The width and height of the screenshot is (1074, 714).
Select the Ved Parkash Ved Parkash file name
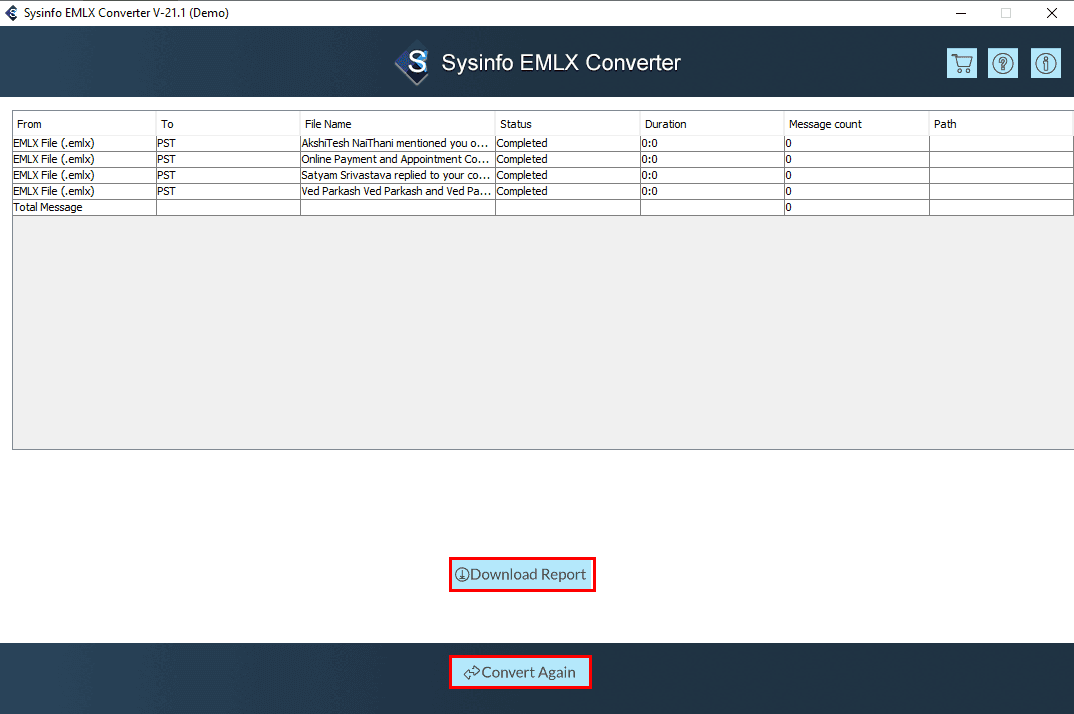[397, 191]
